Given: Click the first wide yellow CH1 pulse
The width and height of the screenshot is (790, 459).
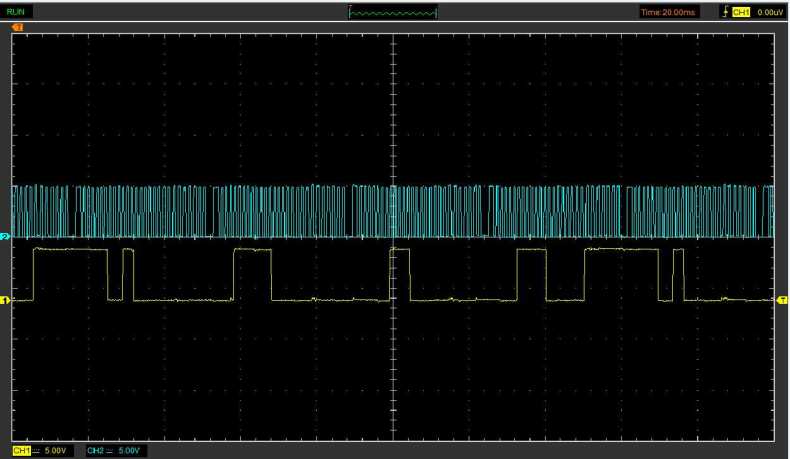Looking at the screenshot, I should (x=70, y=249).
